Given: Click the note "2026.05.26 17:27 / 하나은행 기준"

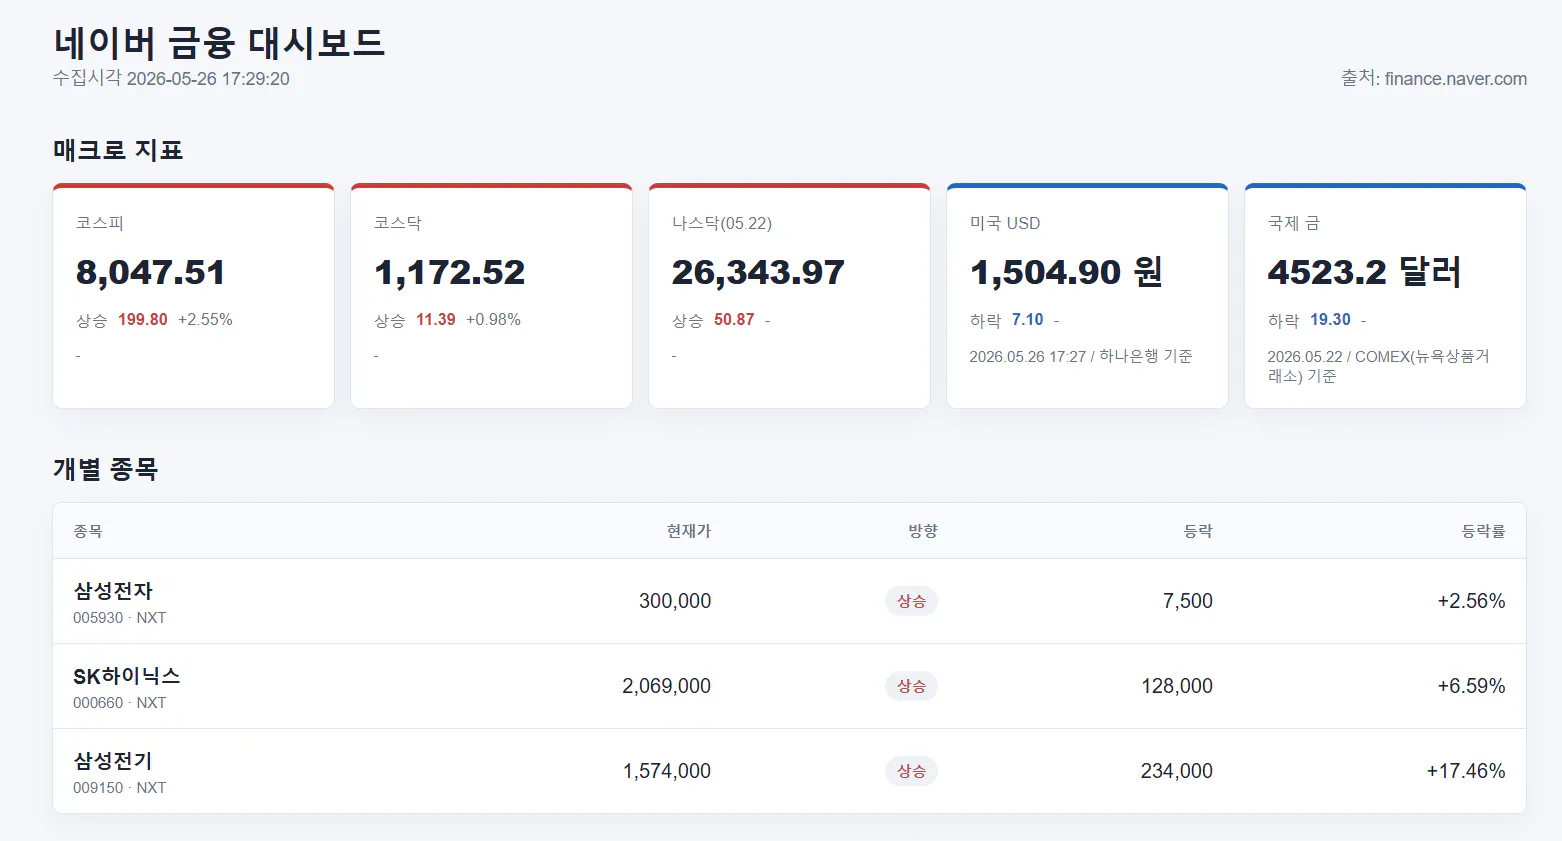Looking at the screenshot, I should click(x=1081, y=356).
